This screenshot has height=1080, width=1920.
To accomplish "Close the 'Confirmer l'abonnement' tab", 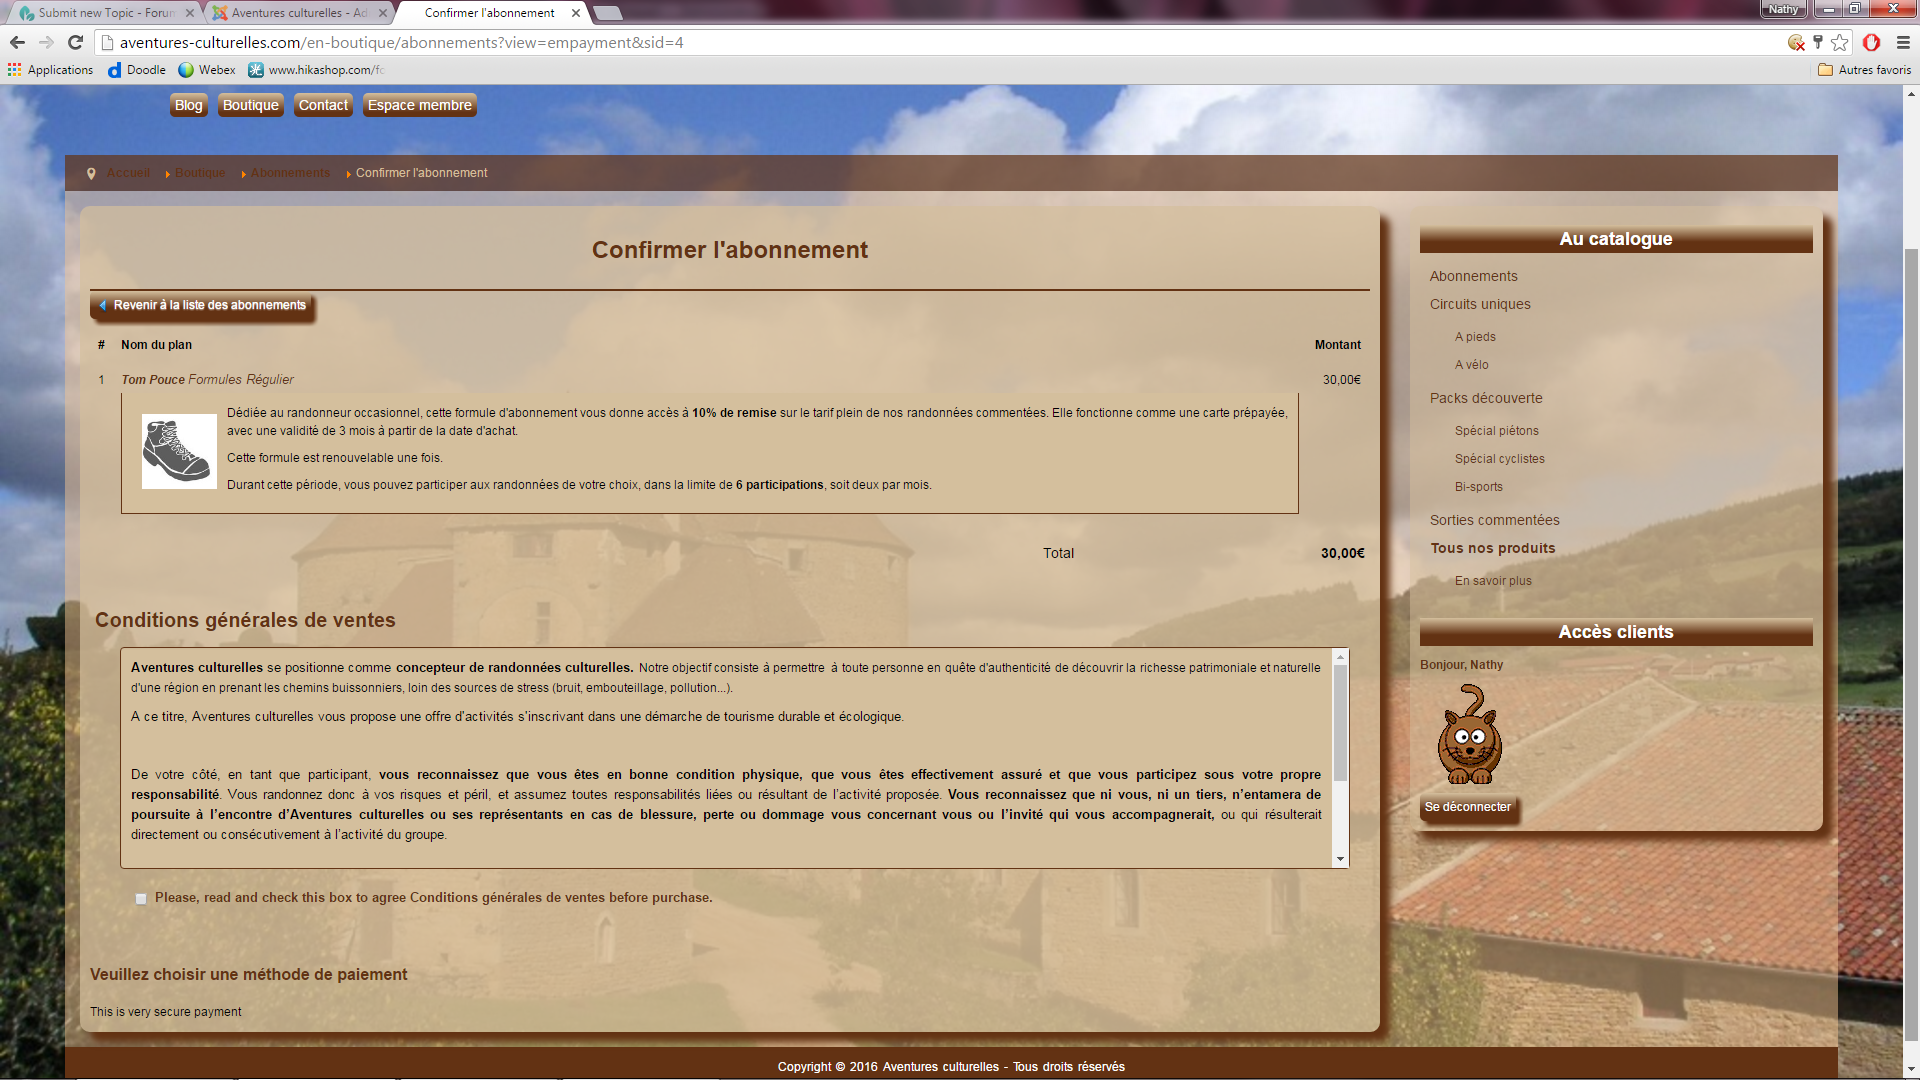I will (x=576, y=13).
